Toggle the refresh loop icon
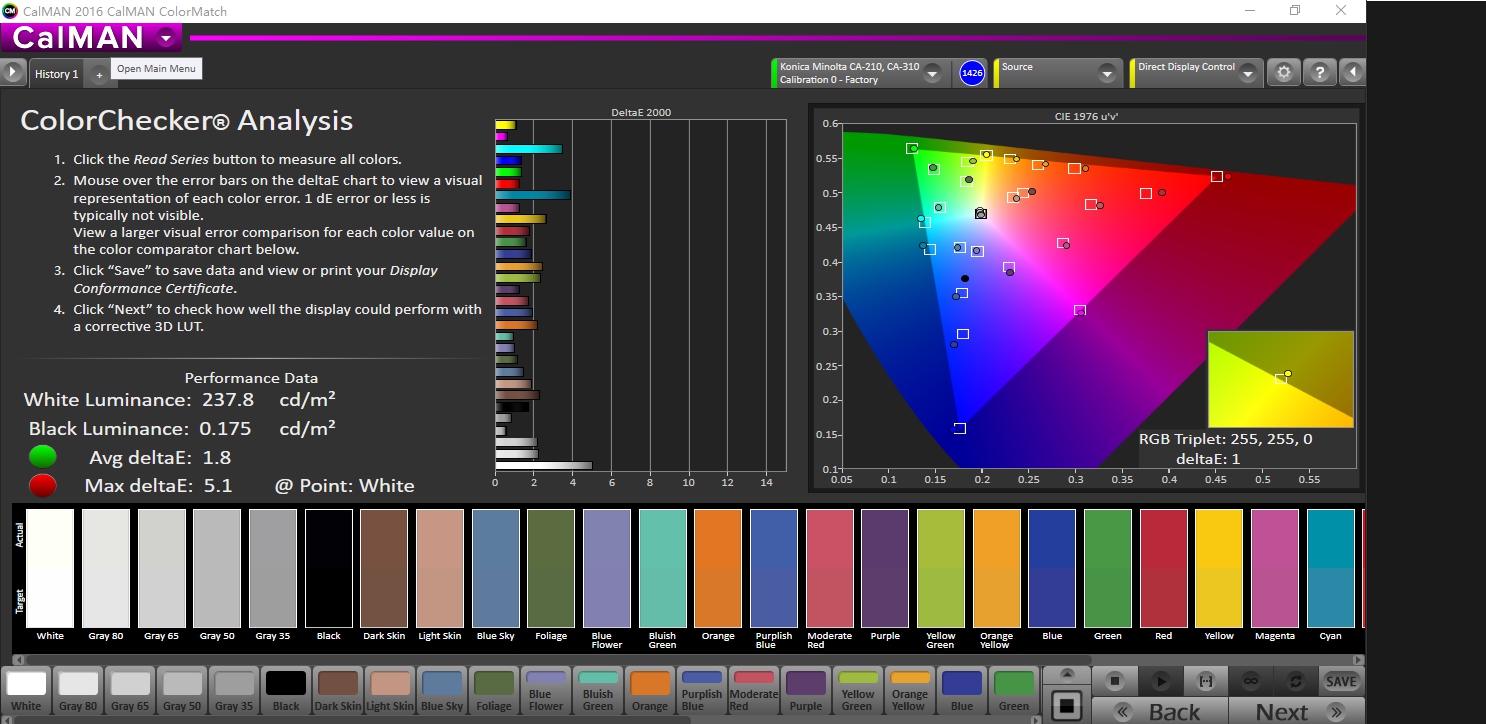1486x724 pixels. (1296, 681)
